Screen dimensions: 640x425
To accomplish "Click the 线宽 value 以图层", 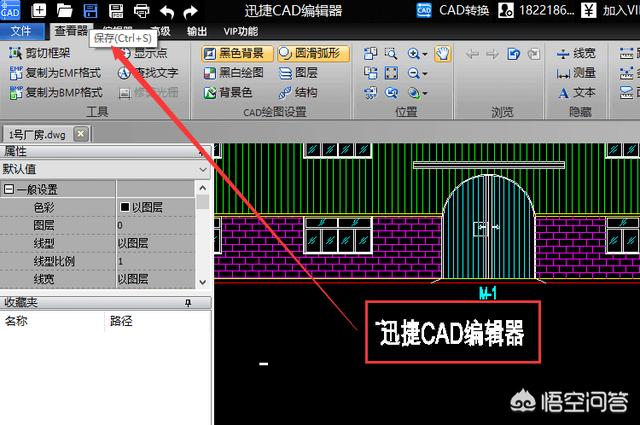I will [x=156, y=279].
